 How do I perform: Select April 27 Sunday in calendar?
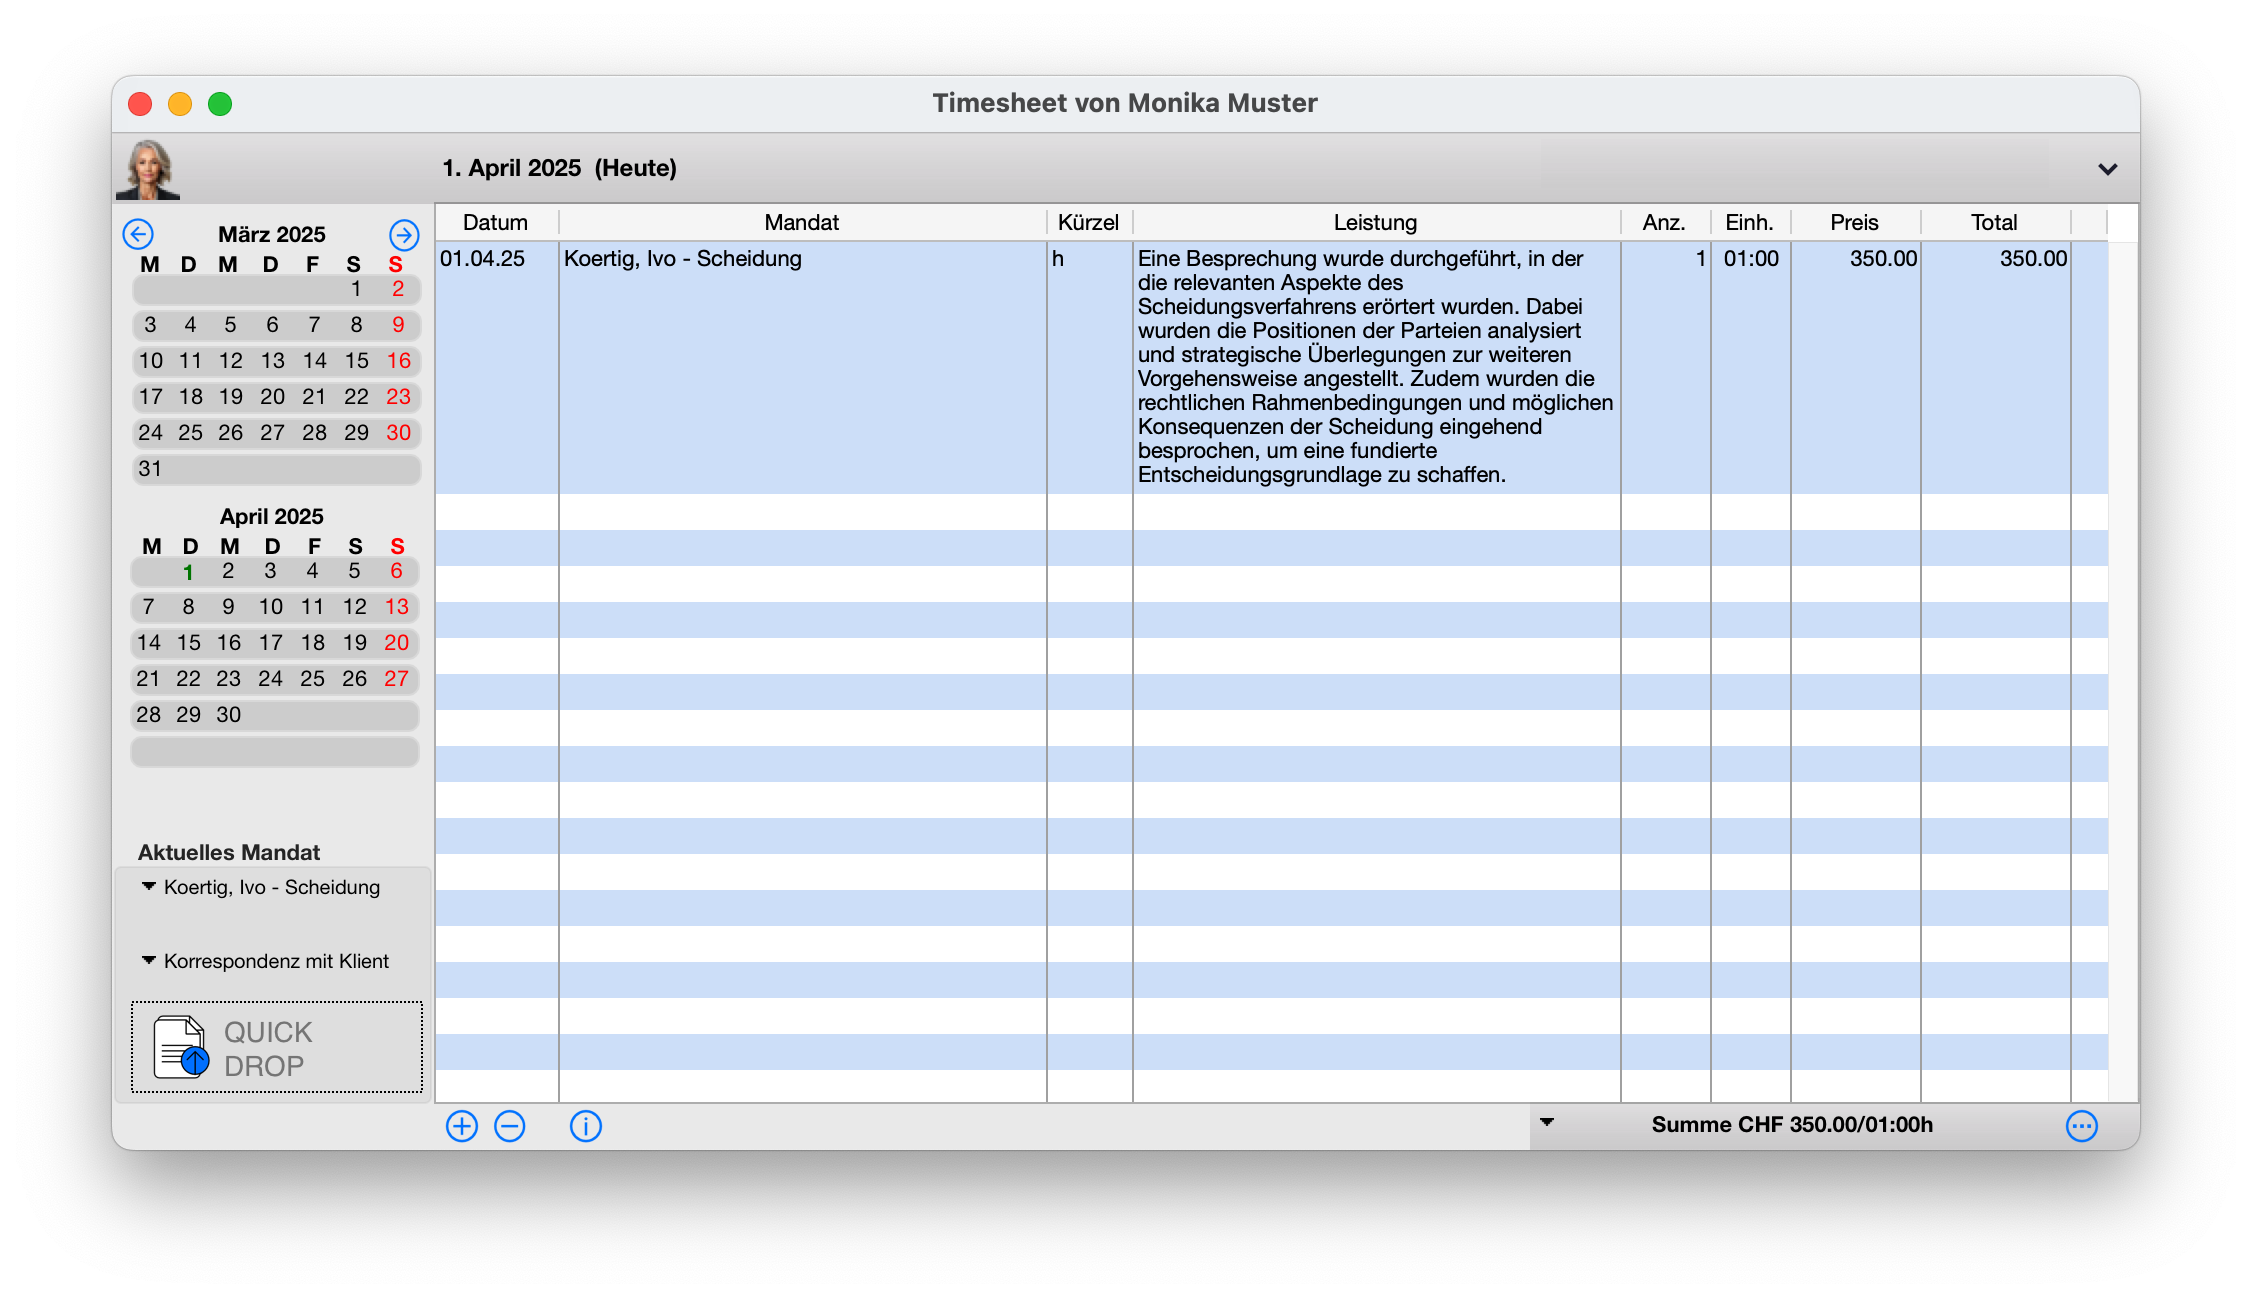[397, 679]
